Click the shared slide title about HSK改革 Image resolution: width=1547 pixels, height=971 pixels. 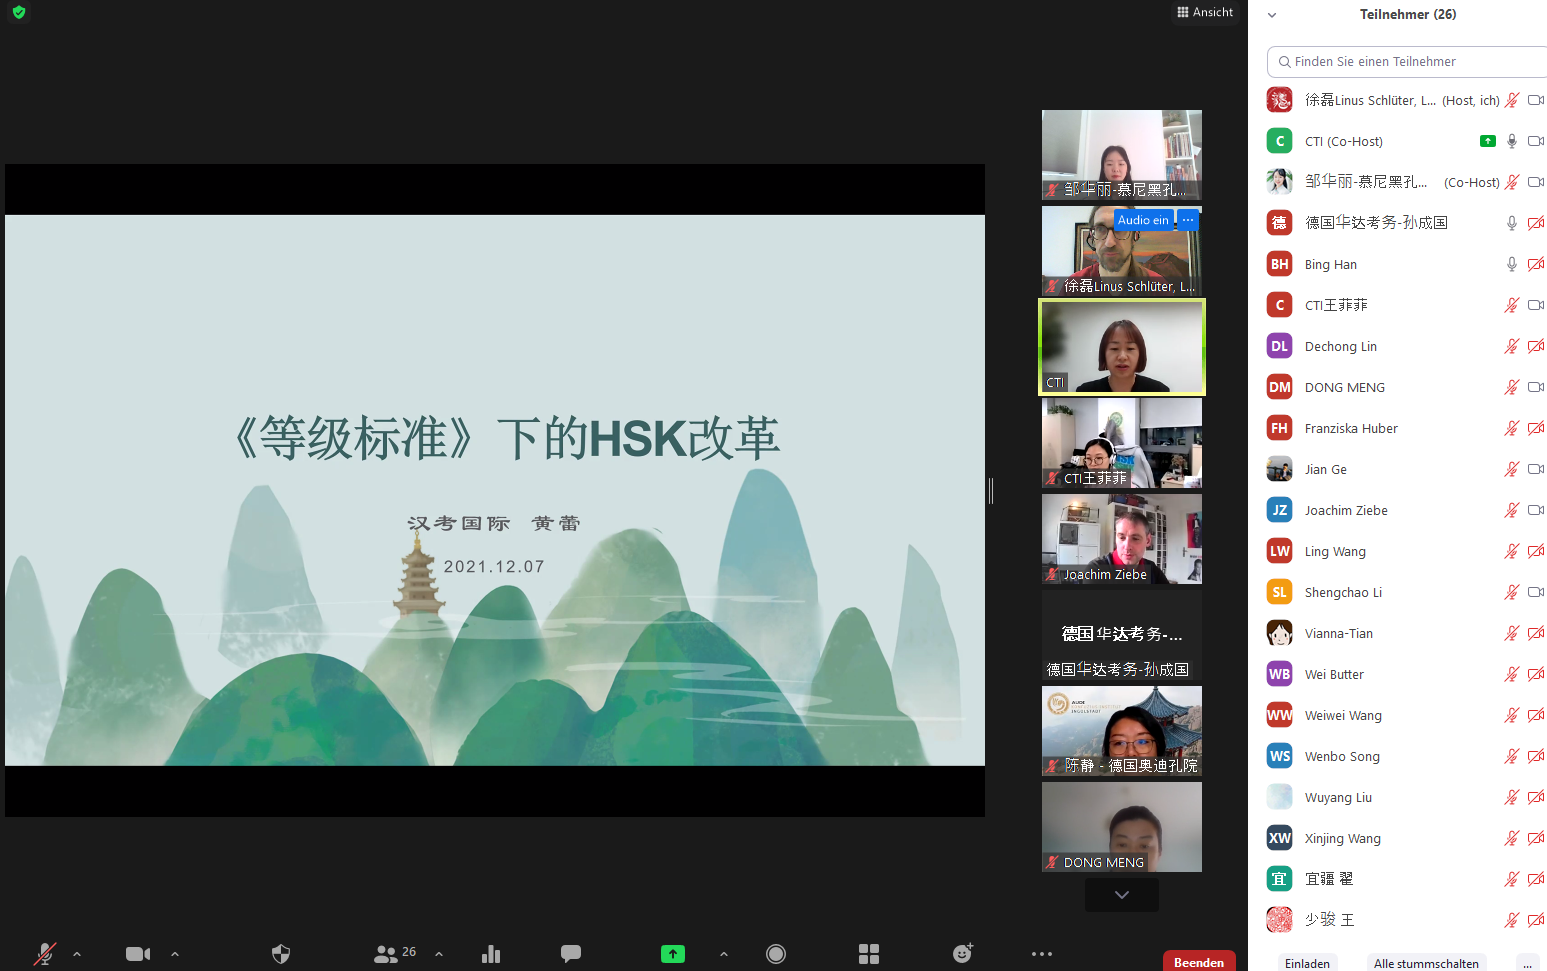(x=506, y=439)
